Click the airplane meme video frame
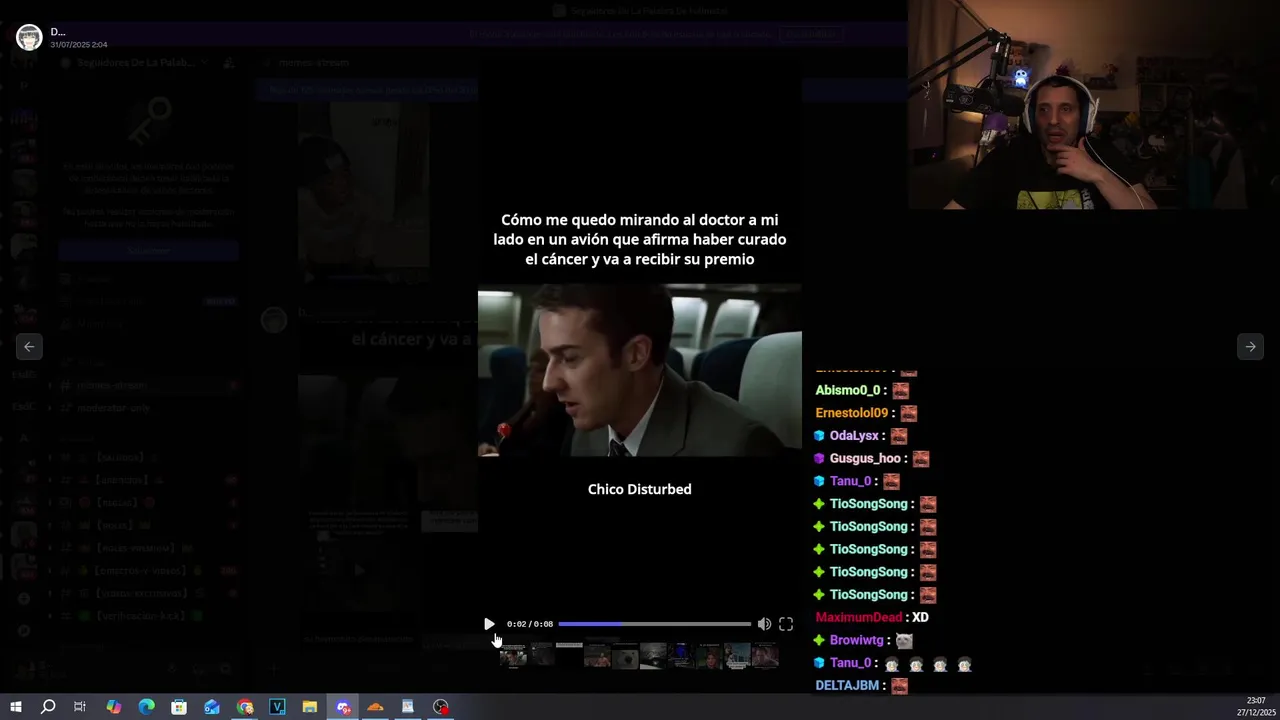 (640, 370)
